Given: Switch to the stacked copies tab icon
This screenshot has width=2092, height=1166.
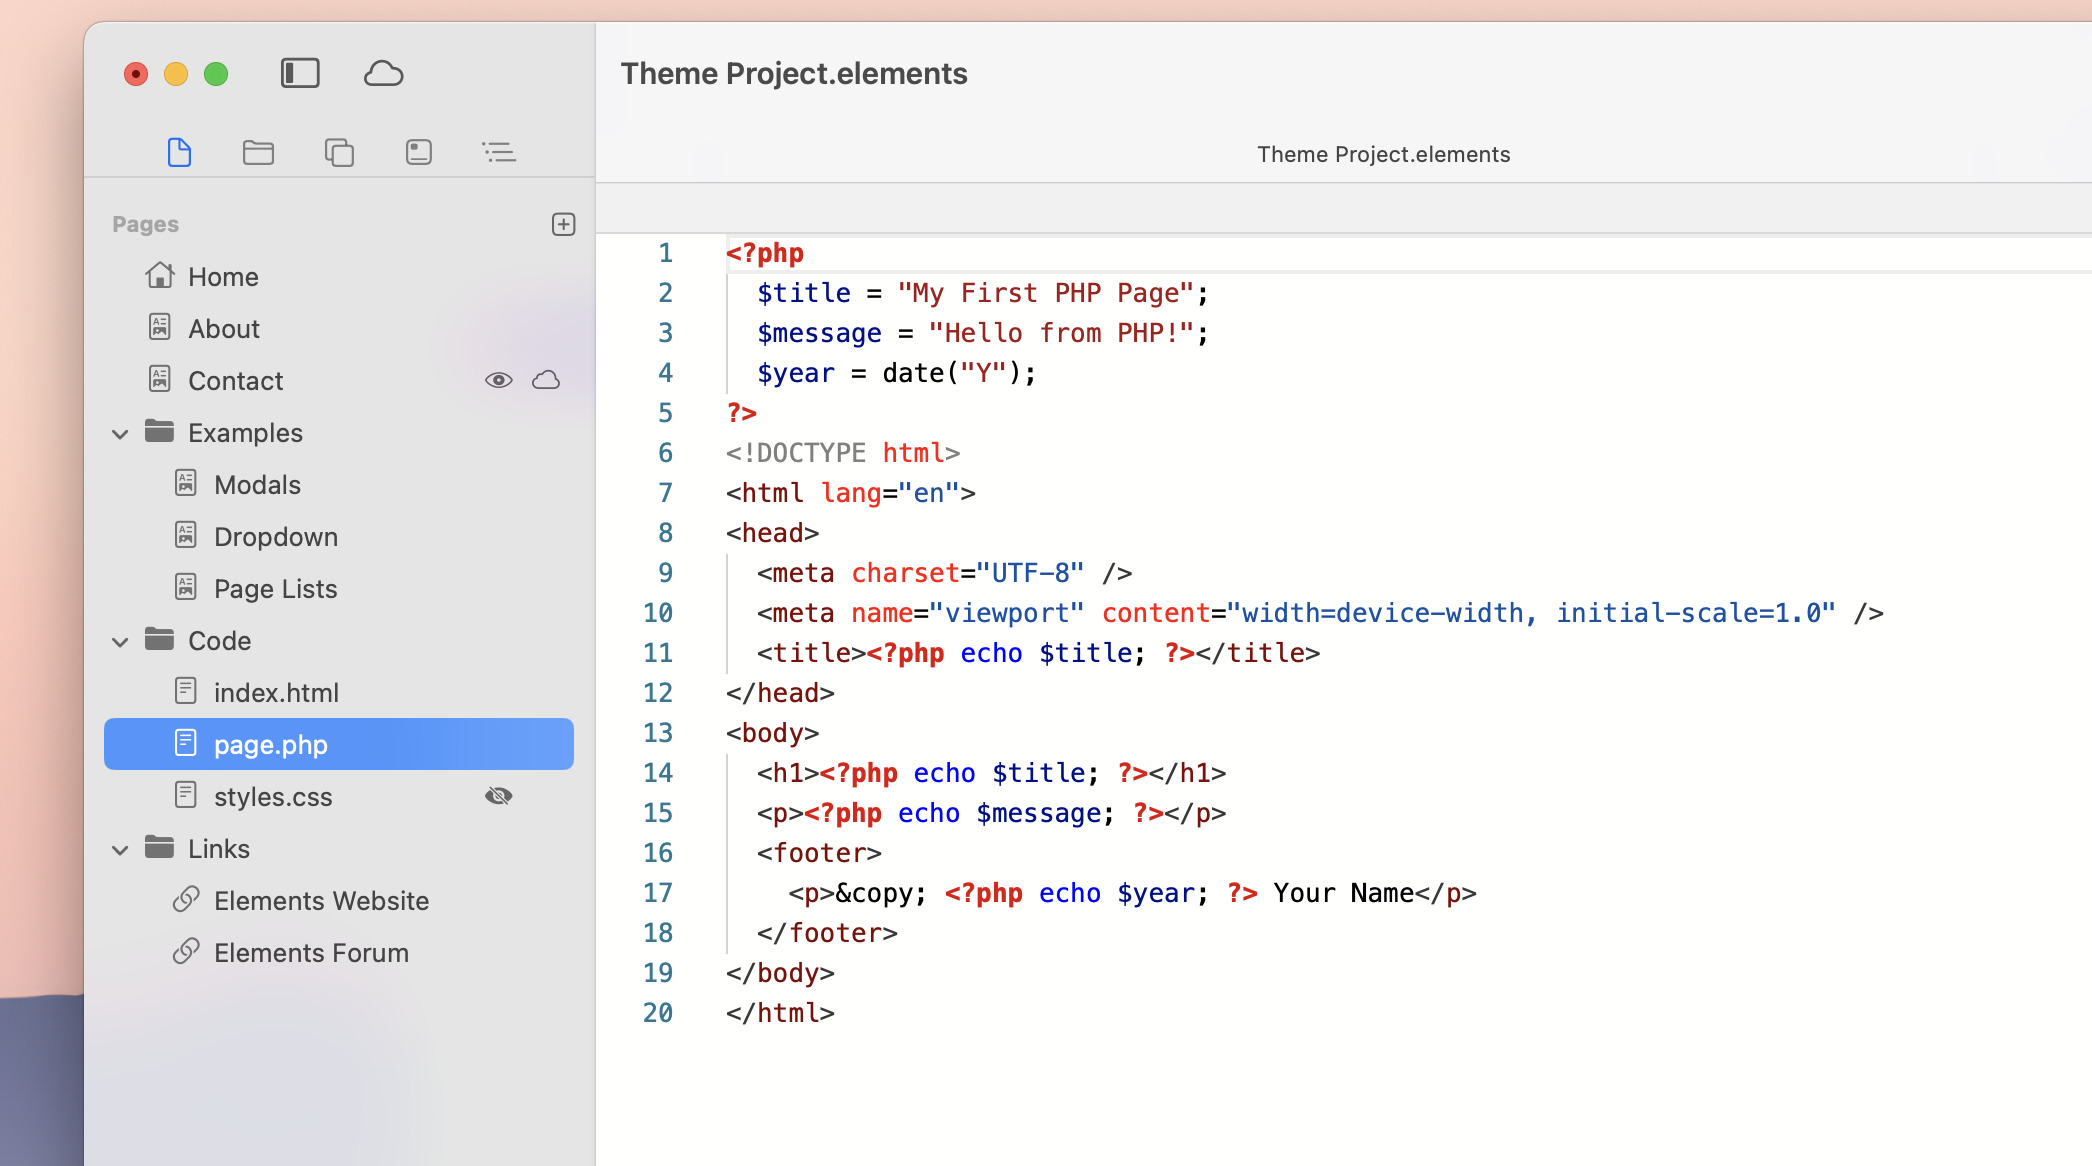Looking at the screenshot, I should pyautogui.click(x=339, y=152).
